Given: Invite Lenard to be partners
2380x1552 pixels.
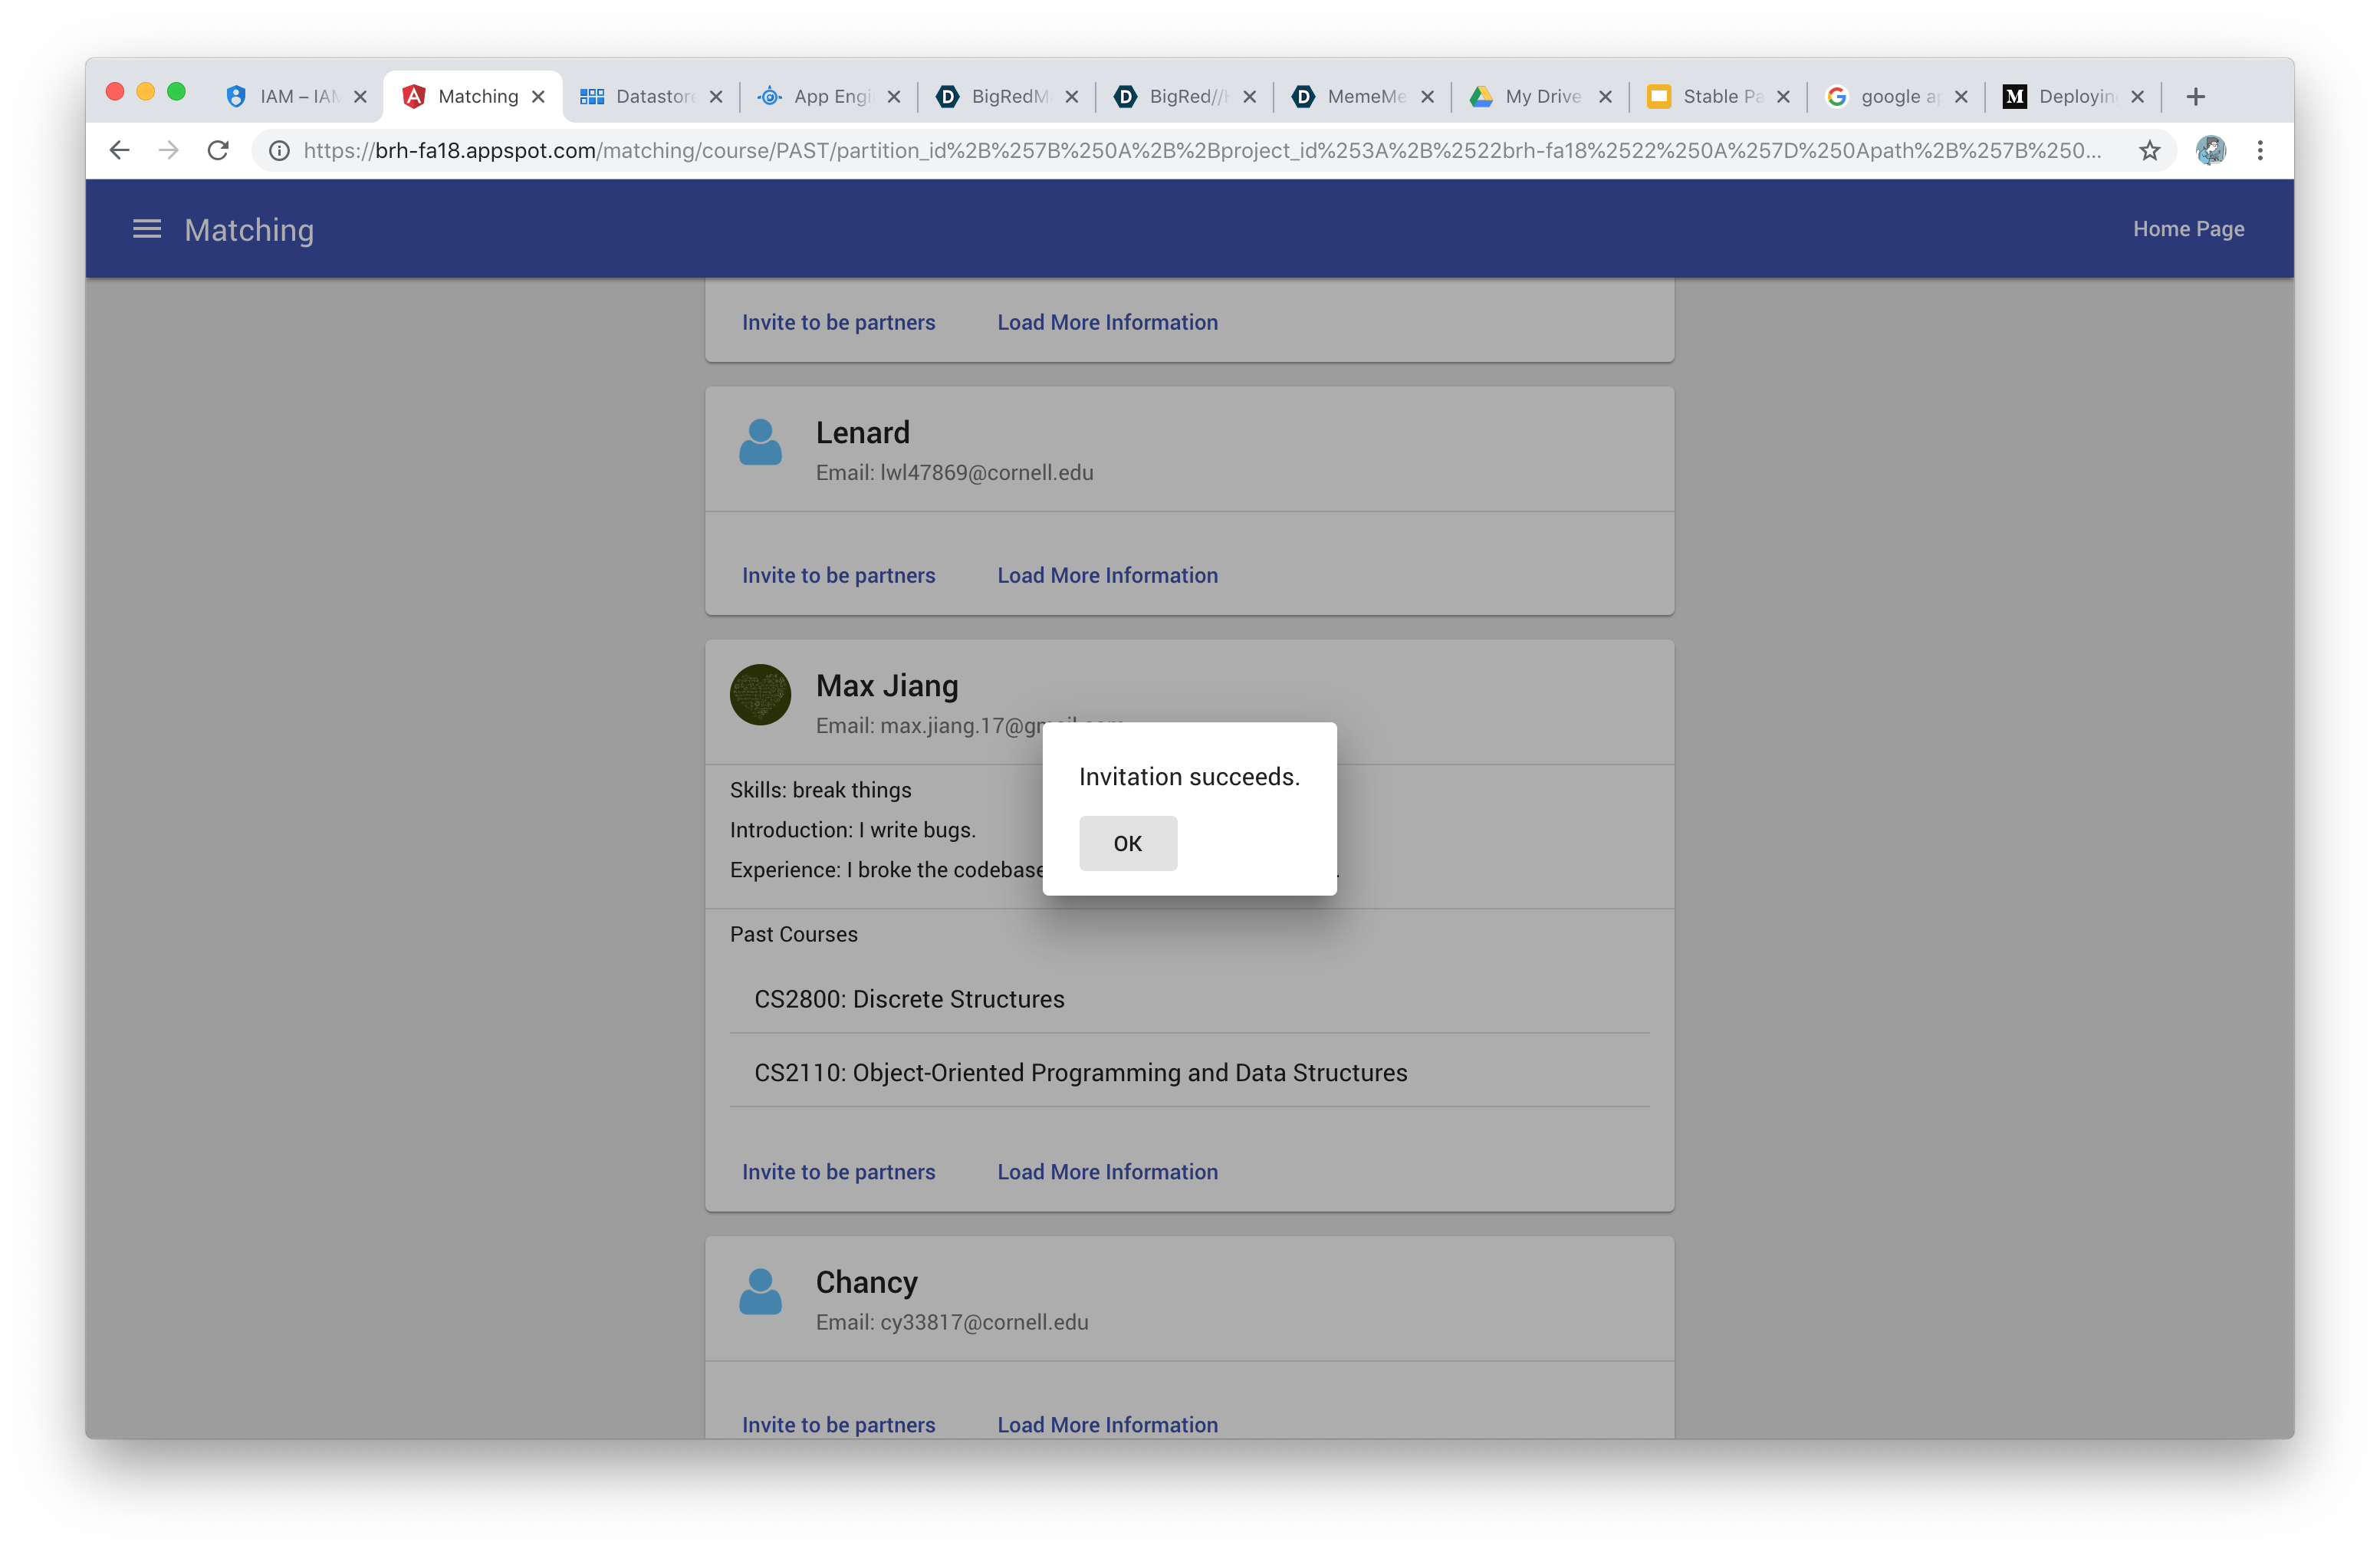Looking at the screenshot, I should click(838, 575).
